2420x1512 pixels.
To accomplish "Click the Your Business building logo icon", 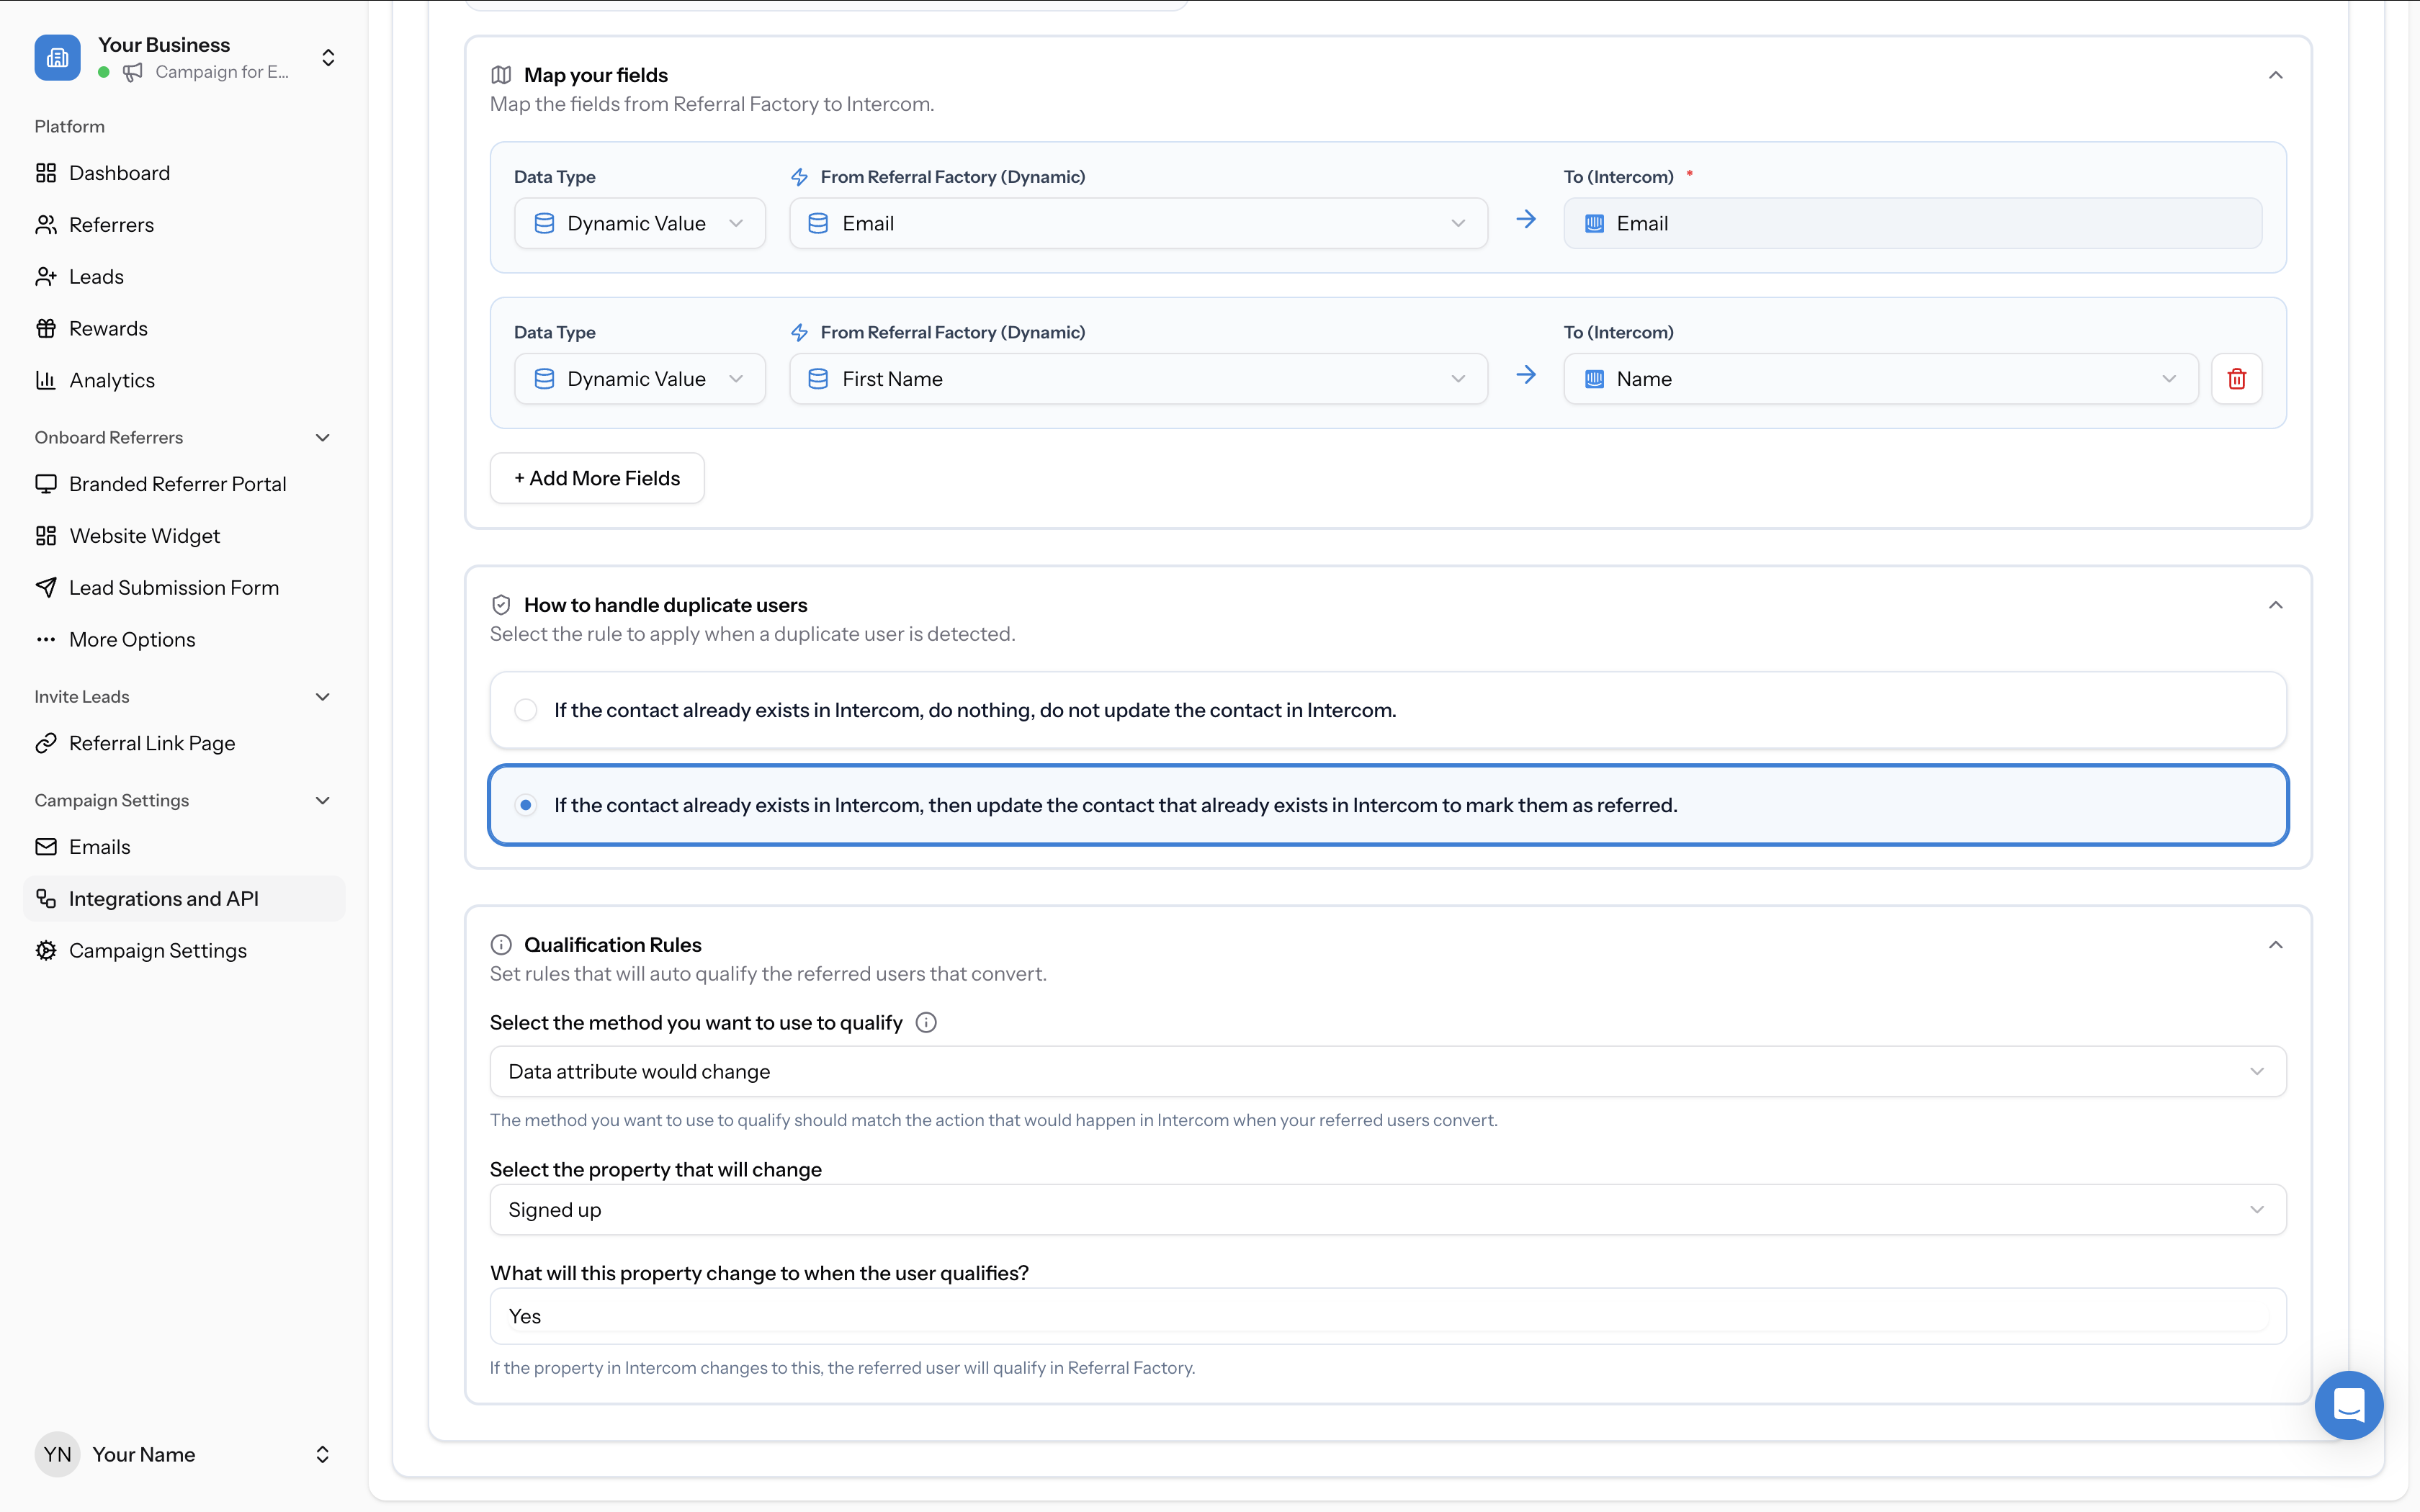I will (57, 58).
